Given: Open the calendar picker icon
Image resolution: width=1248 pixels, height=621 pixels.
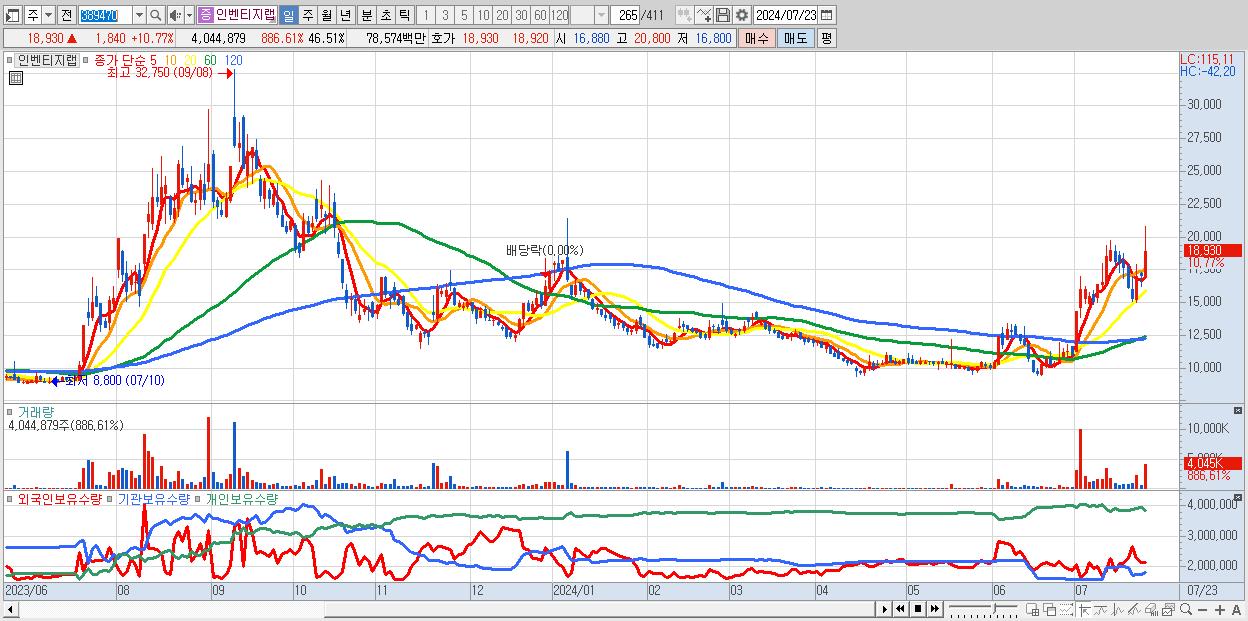Looking at the screenshot, I should click(x=827, y=15).
